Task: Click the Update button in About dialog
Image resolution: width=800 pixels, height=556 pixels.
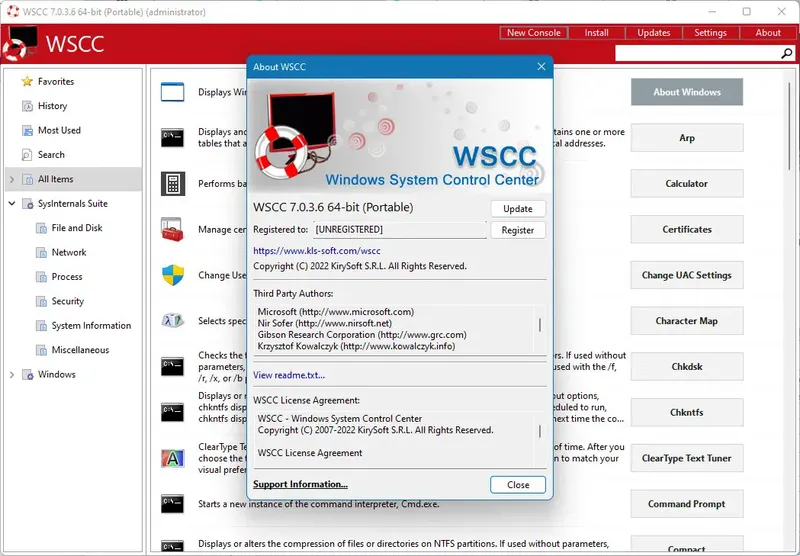Action: (x=518, y=209)
